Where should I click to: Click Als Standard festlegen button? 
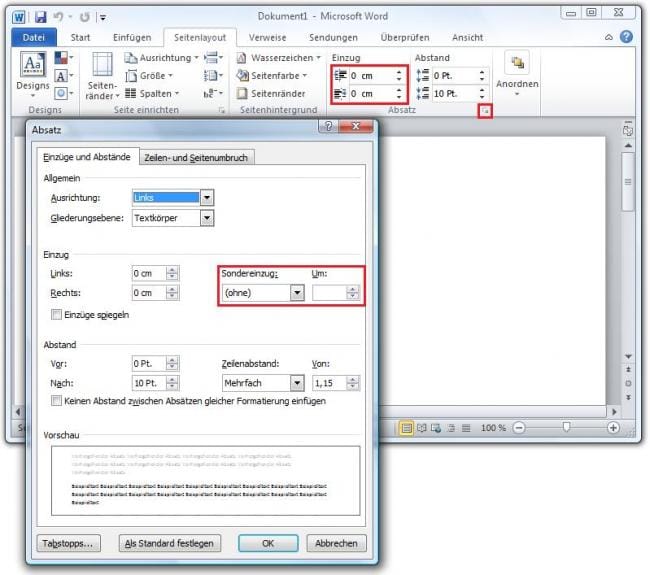(x=170, y=543)
